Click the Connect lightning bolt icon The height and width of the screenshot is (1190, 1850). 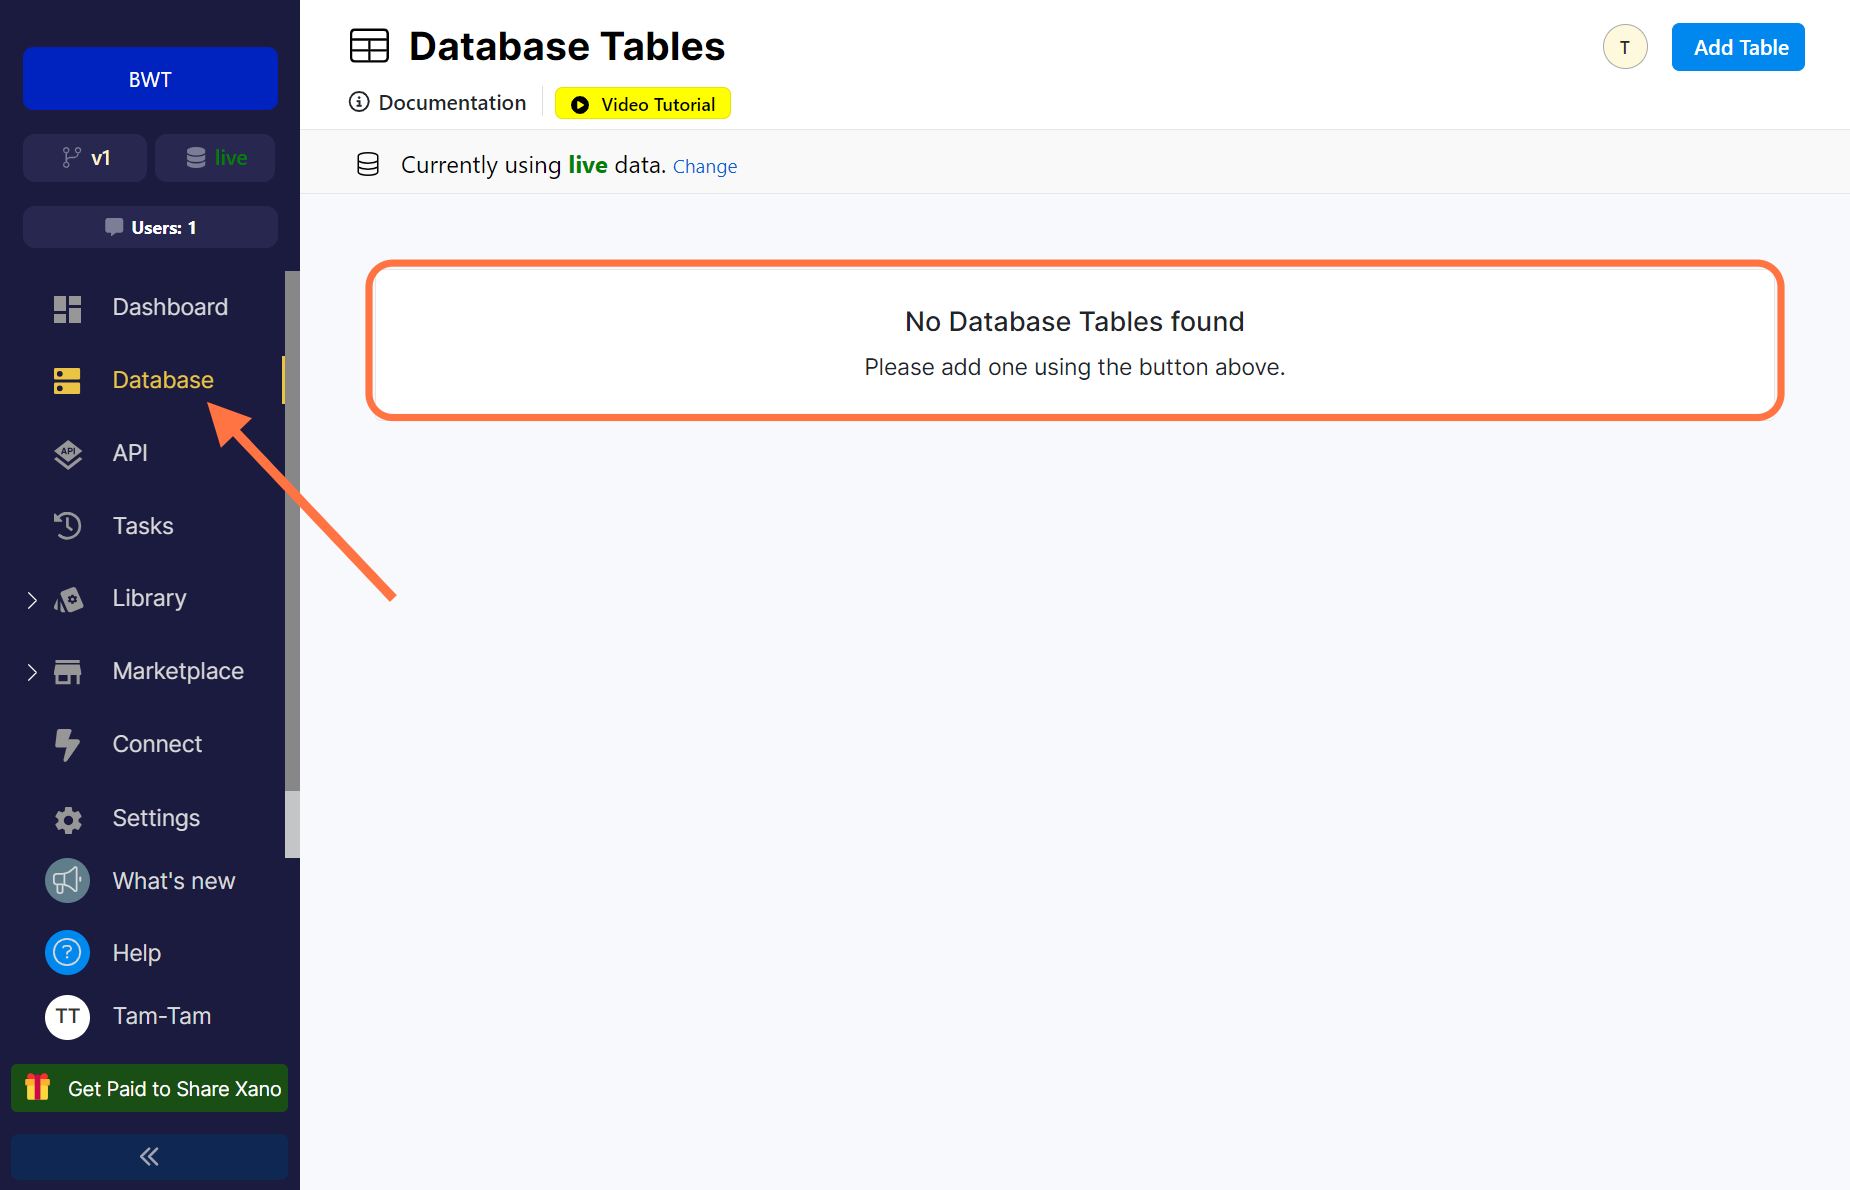pos(67,745)
